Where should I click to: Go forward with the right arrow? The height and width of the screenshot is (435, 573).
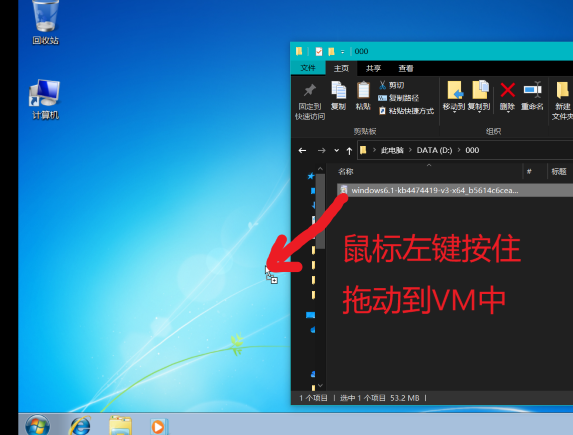coord(322,151)
